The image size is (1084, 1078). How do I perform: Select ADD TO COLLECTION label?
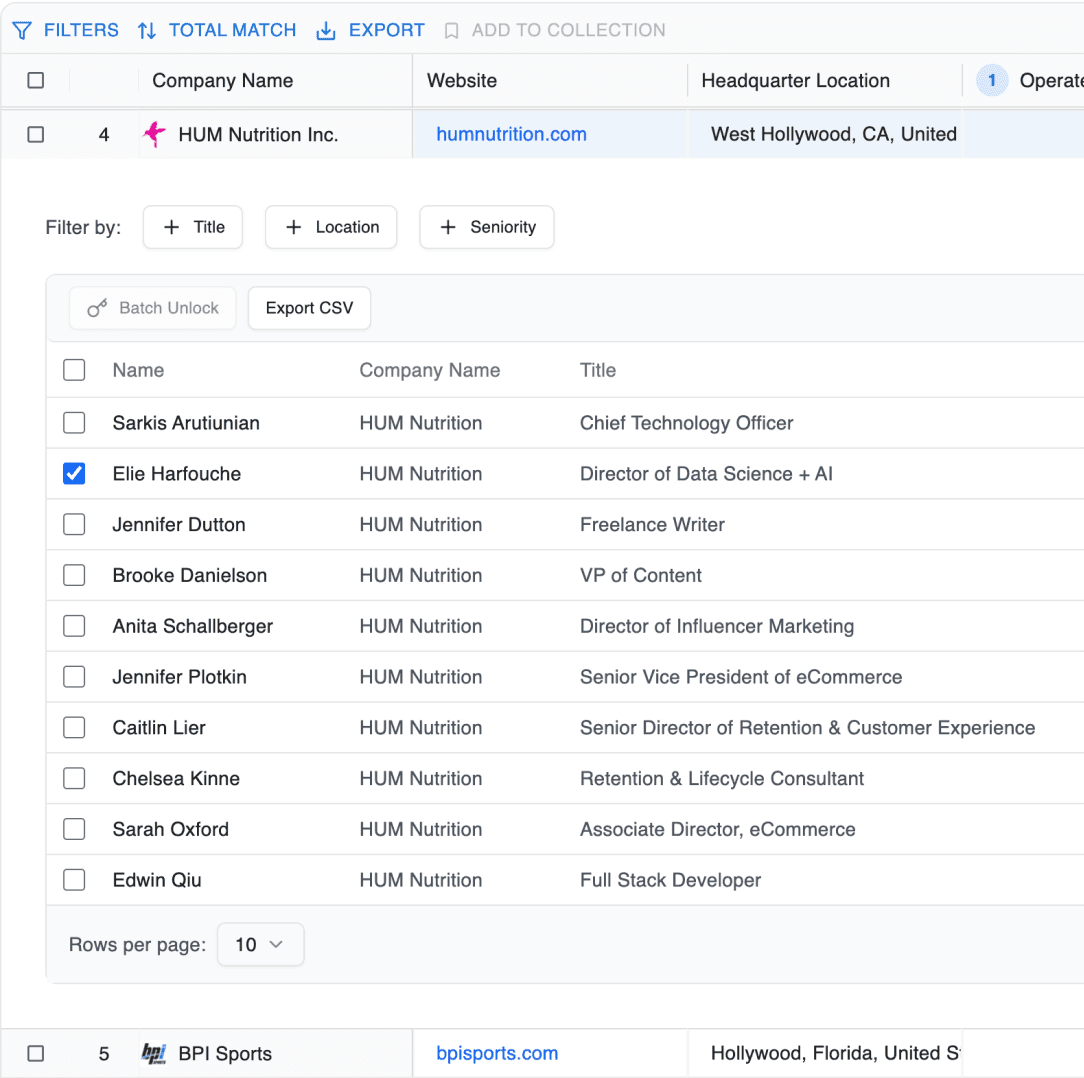tap(568, 30)
